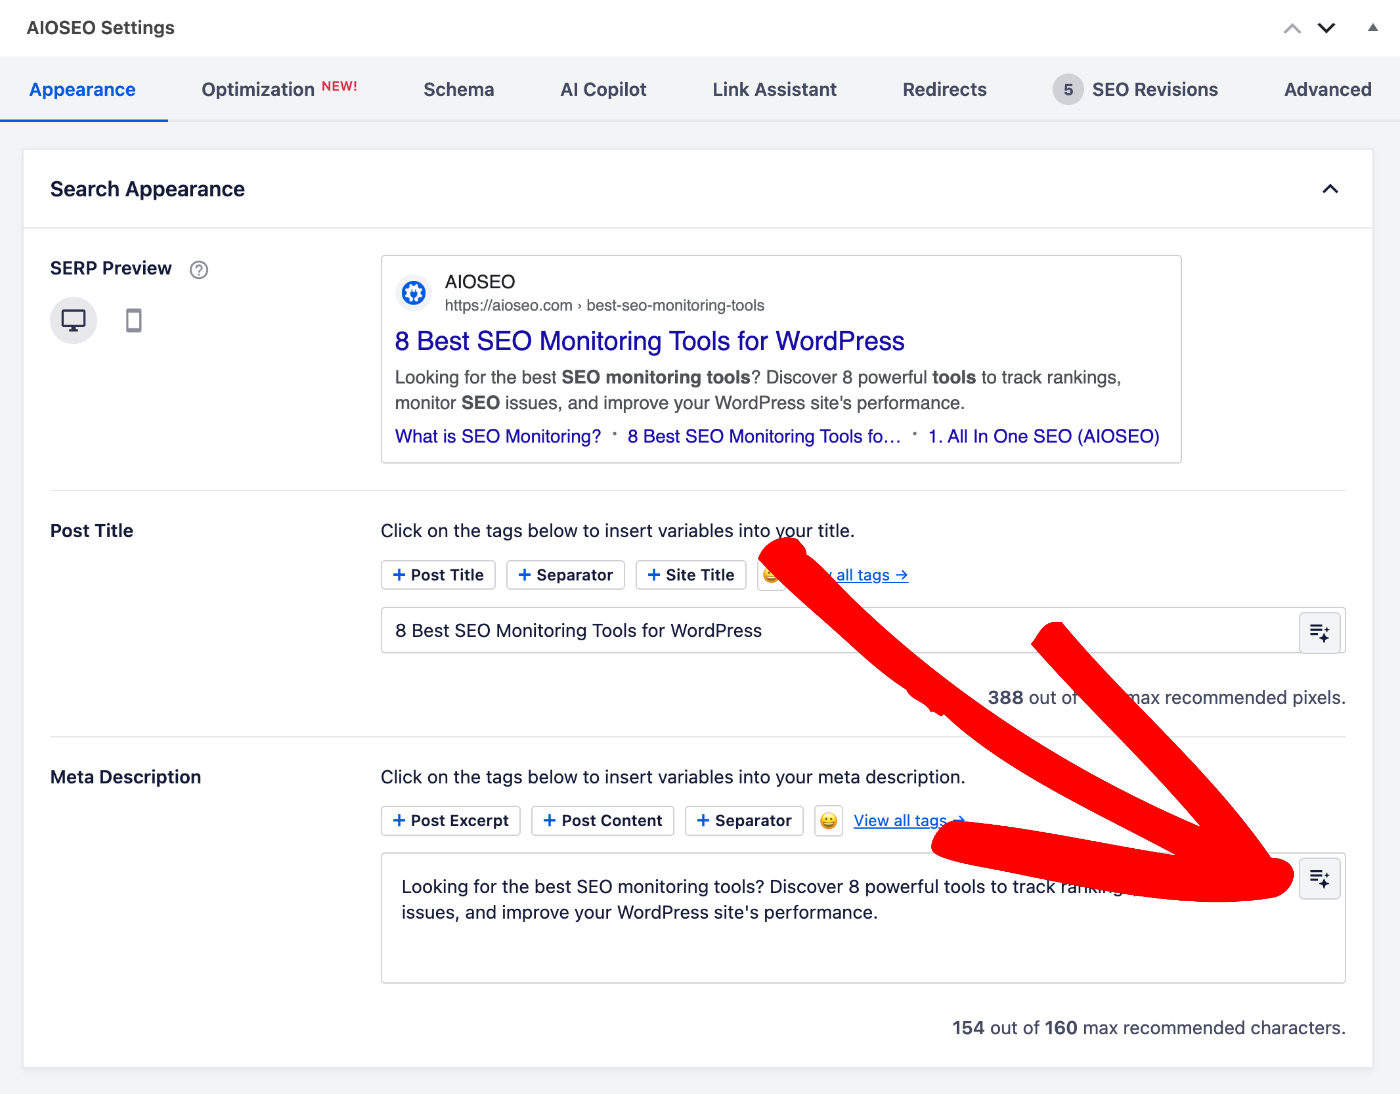Move AIOSEO Settings panel up
Viewport: 1400px width, 1094px height.
pos(1293,29)
